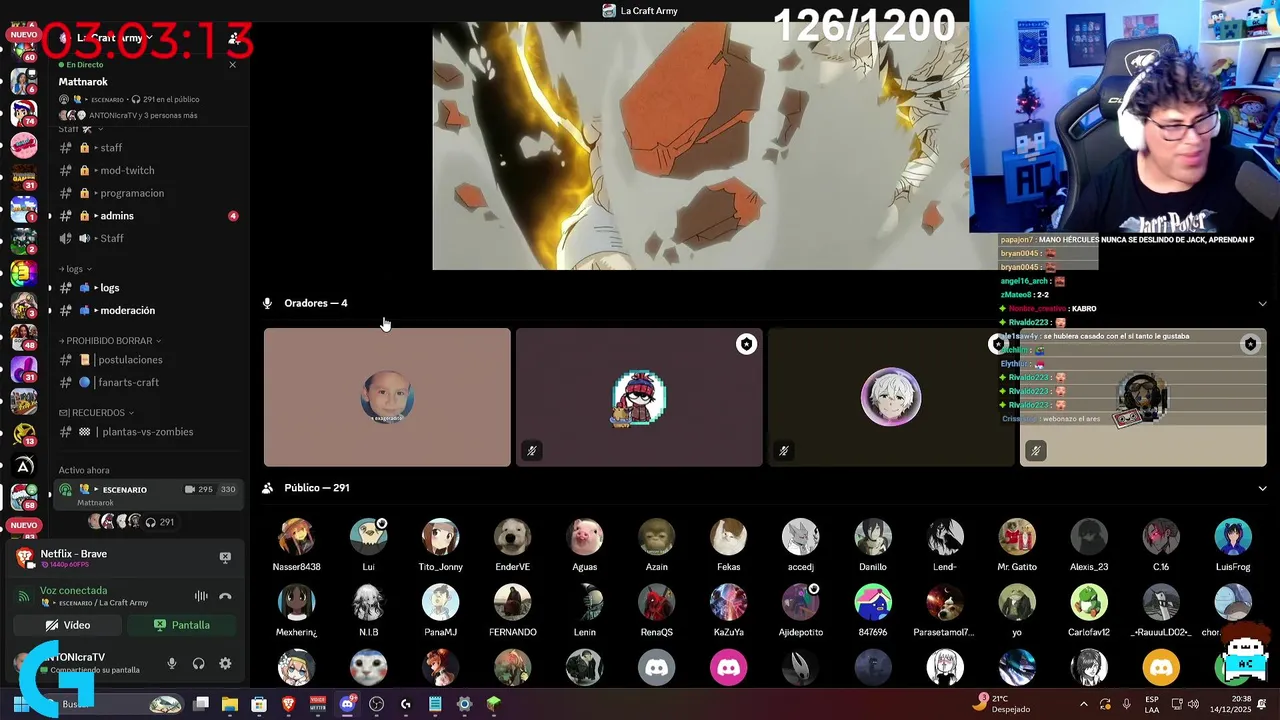Open the notification center bell icon

click(1263, 704)
